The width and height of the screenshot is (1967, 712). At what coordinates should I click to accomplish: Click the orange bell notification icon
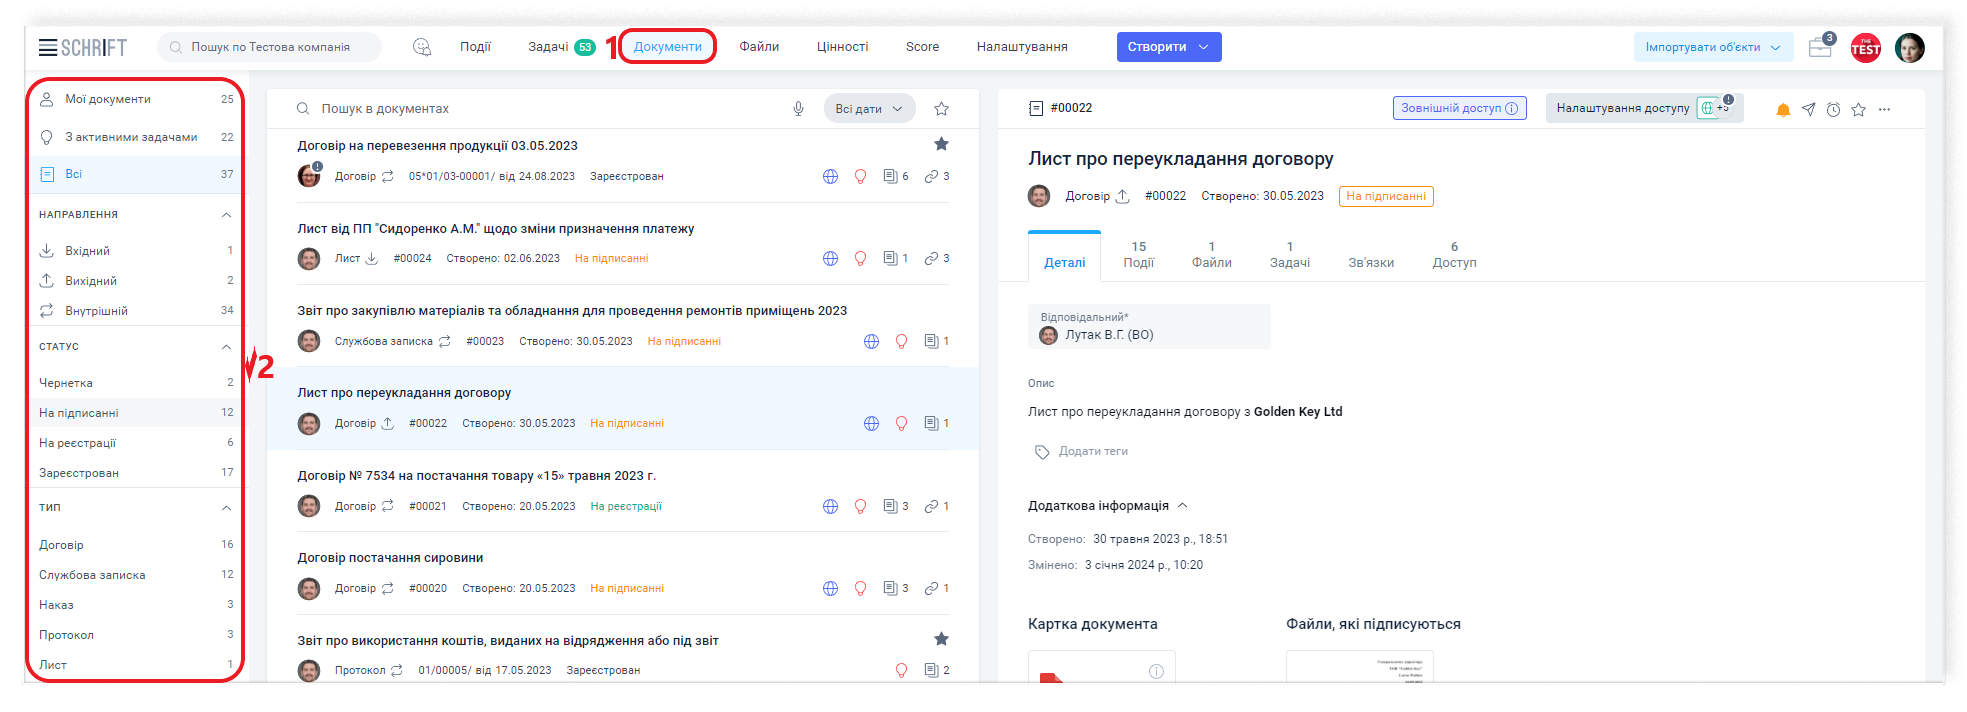click(1782, 110)
